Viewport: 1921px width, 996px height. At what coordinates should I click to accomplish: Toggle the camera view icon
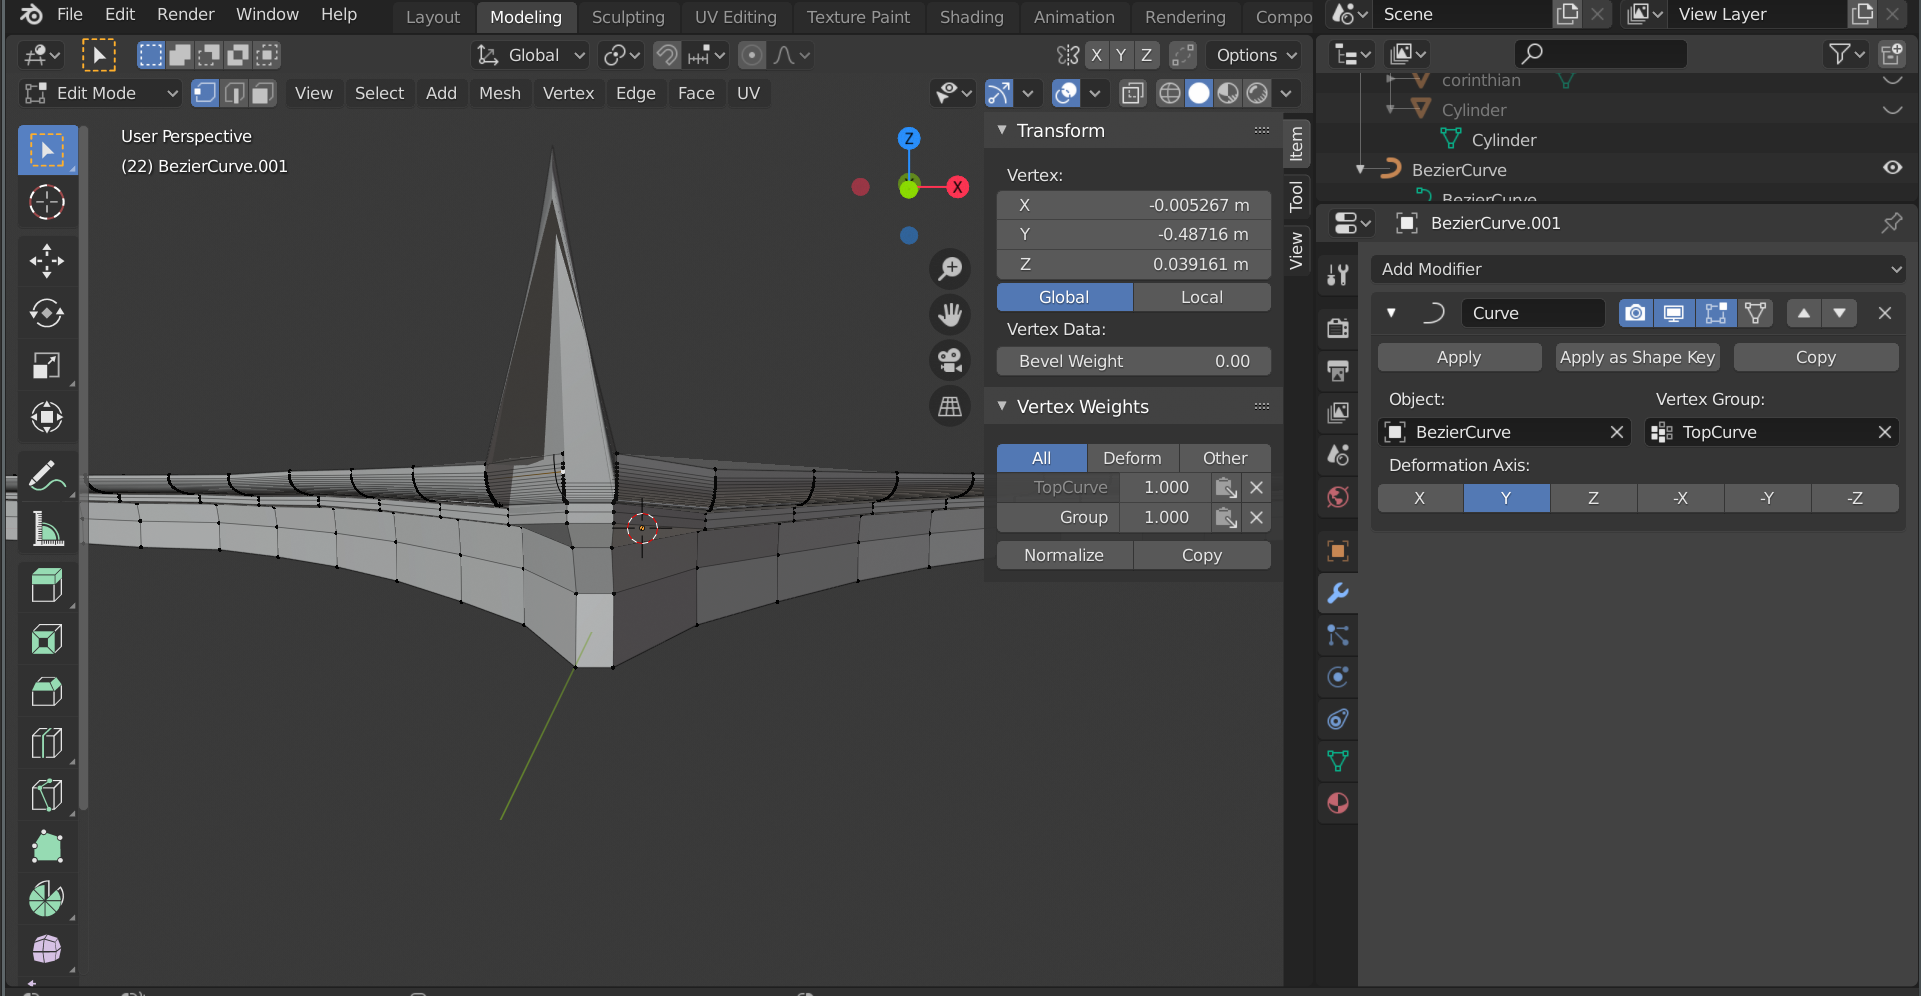950,360
